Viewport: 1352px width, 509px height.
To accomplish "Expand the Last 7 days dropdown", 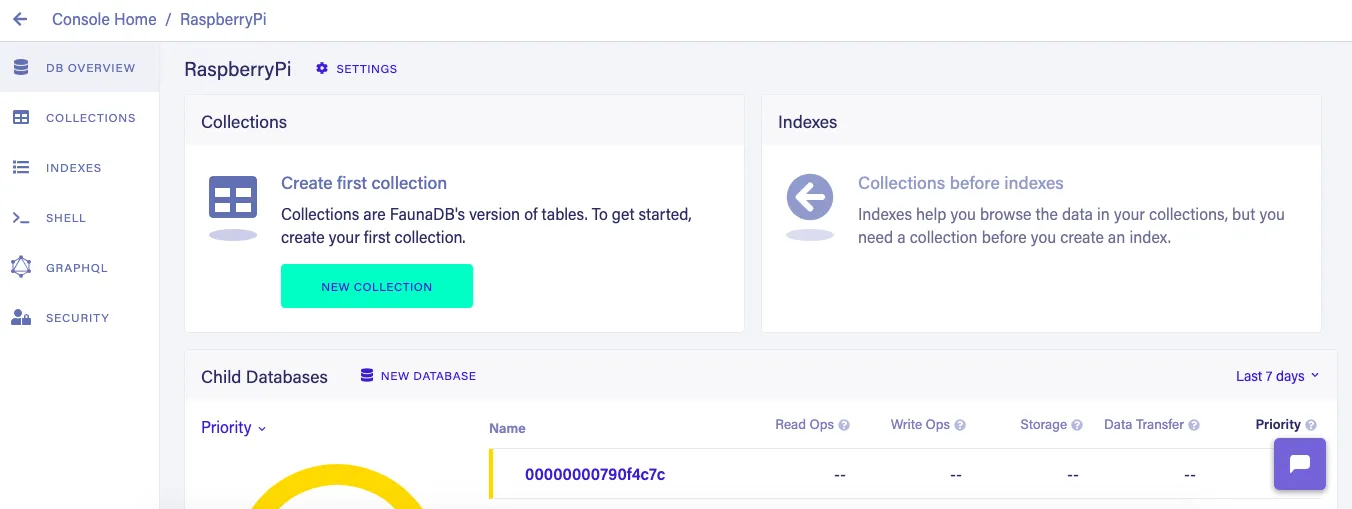I will coord(1277,376).
